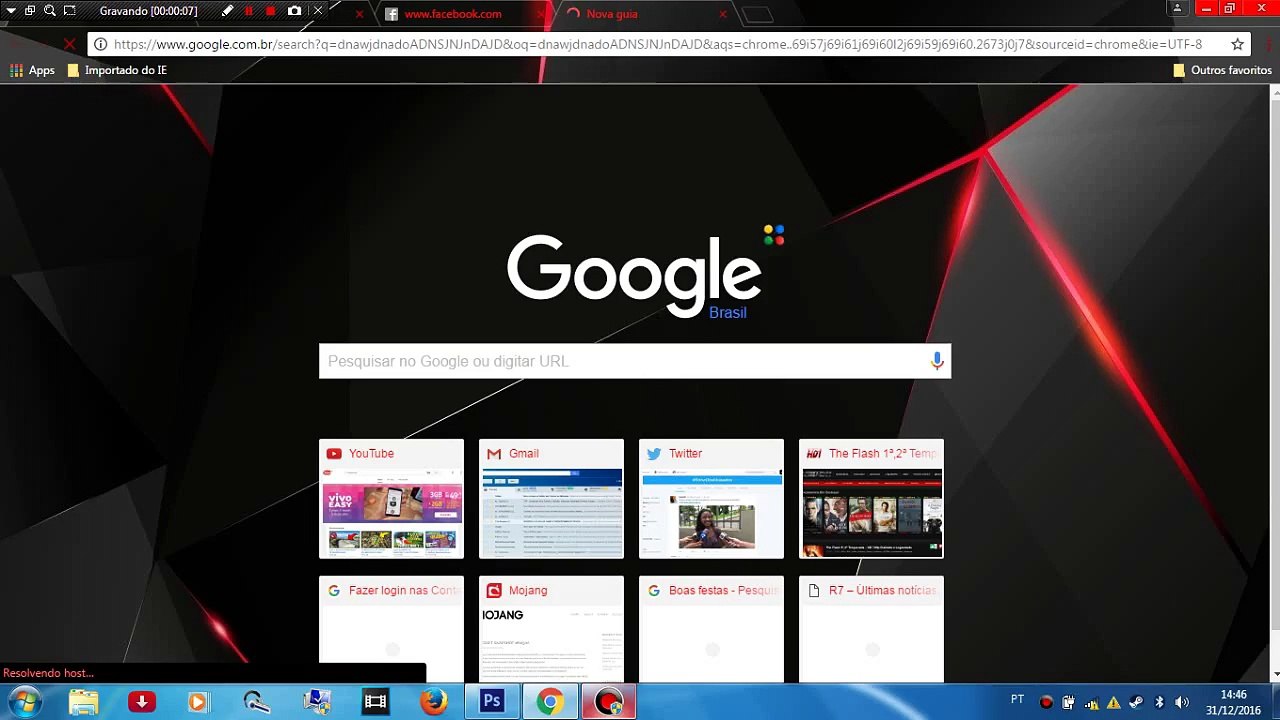This screenshot has width=1280, height=720.
Task: Open the Fazer login nas Contas tile
Action: (x=391, y=629)
